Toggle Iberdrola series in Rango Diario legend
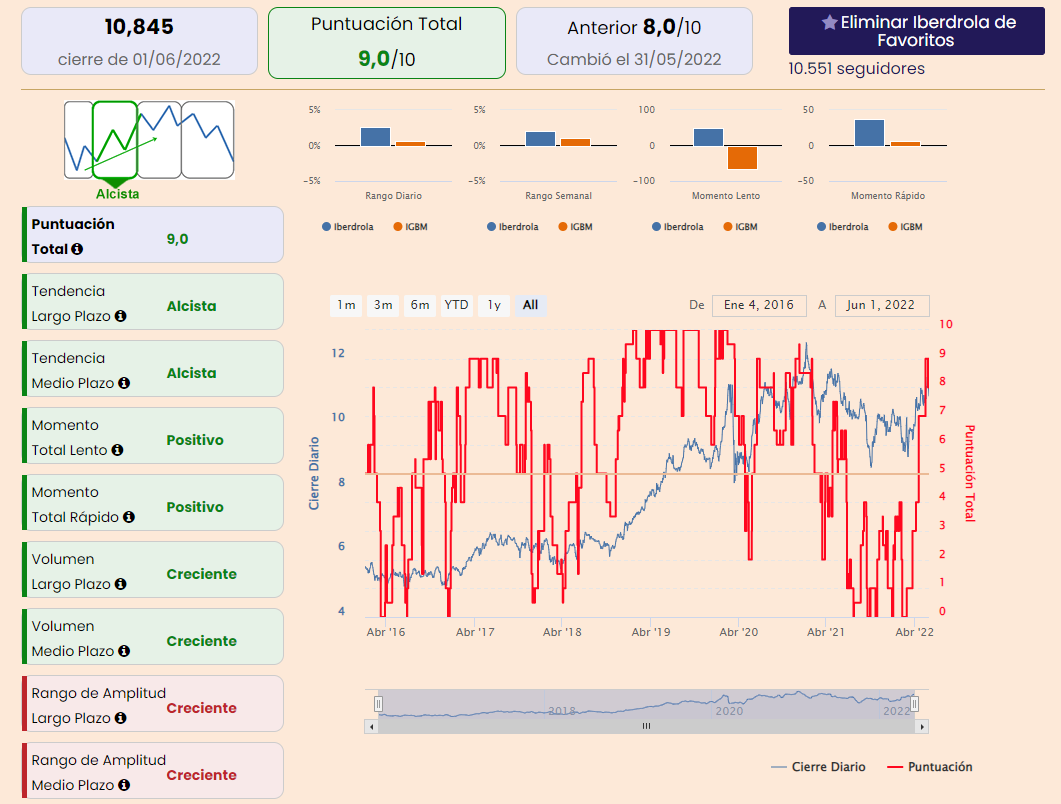The height and width of the screenshot is (804, 1061). pos(348,227)
